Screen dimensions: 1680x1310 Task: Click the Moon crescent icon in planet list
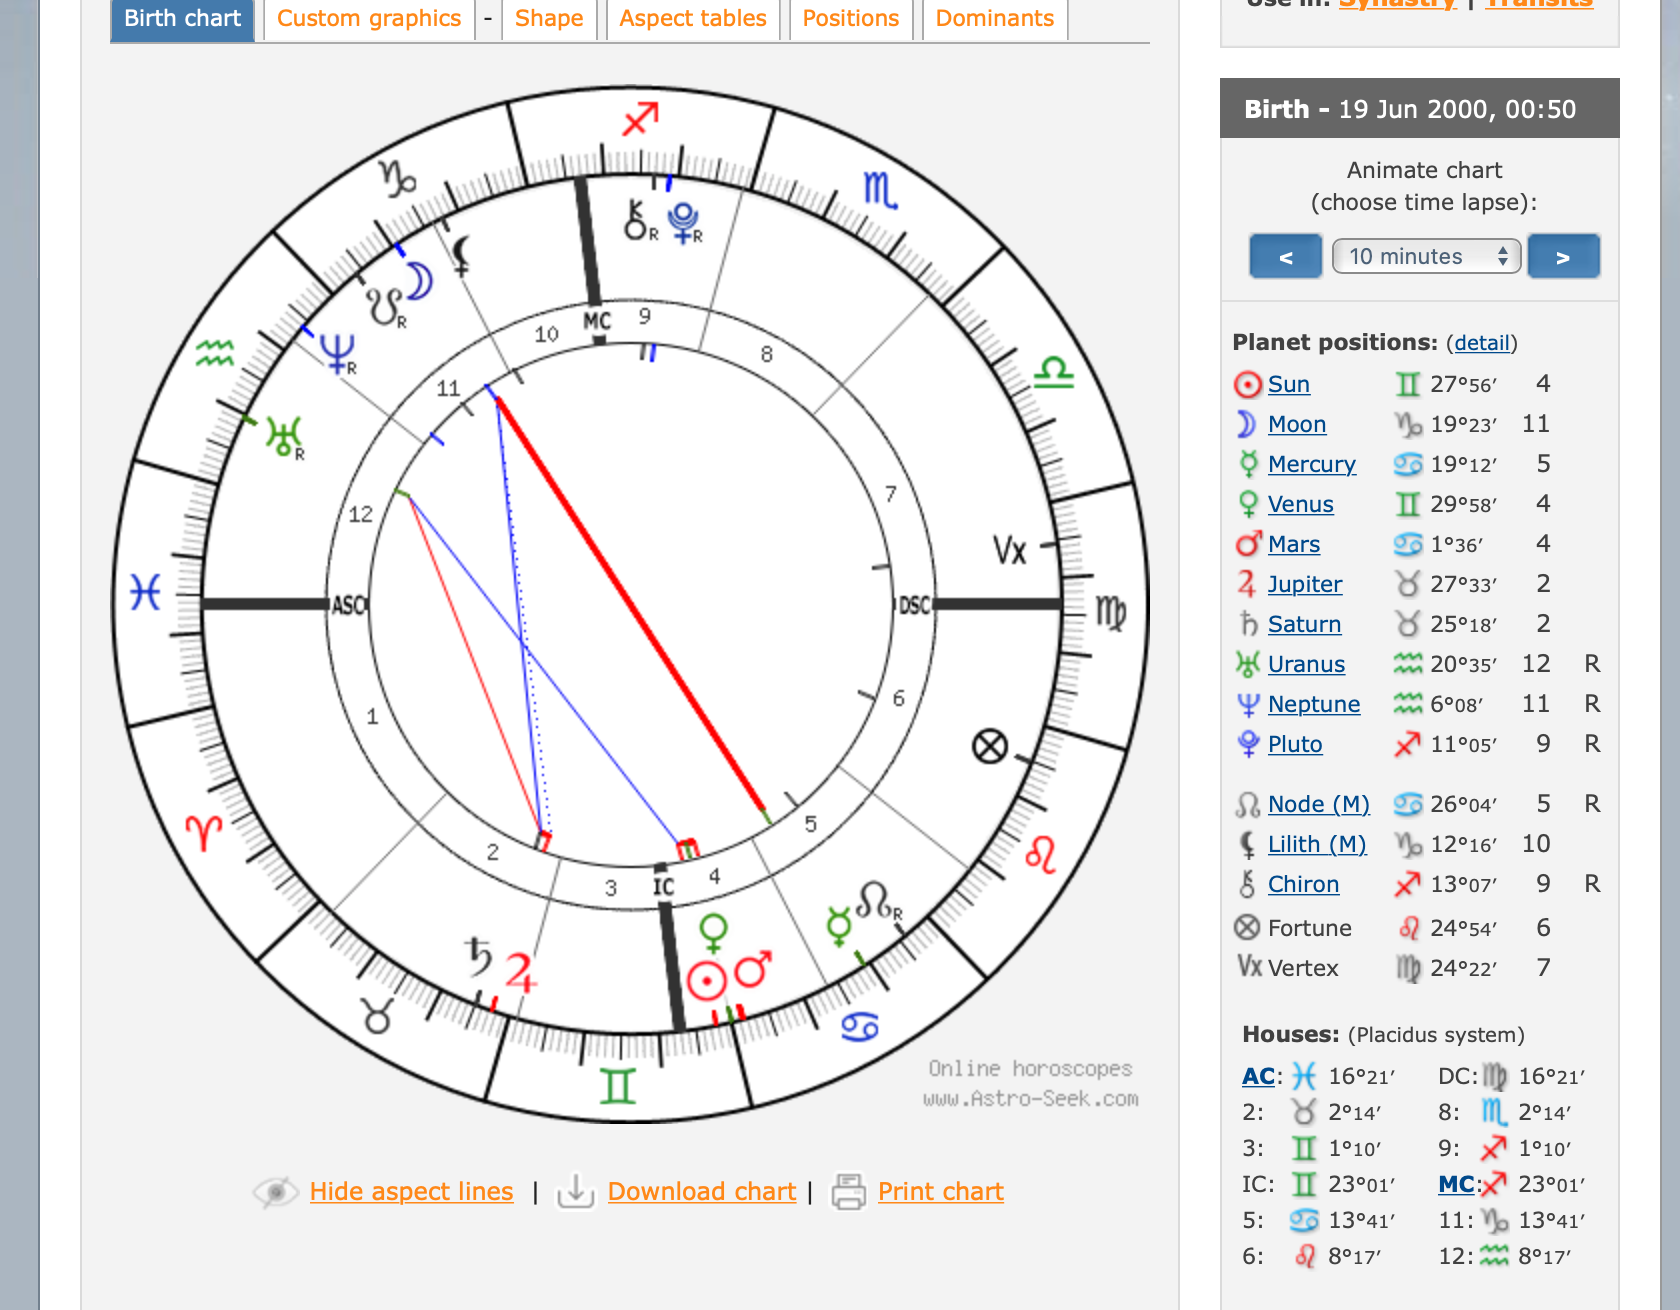[x=1246, y=424]
